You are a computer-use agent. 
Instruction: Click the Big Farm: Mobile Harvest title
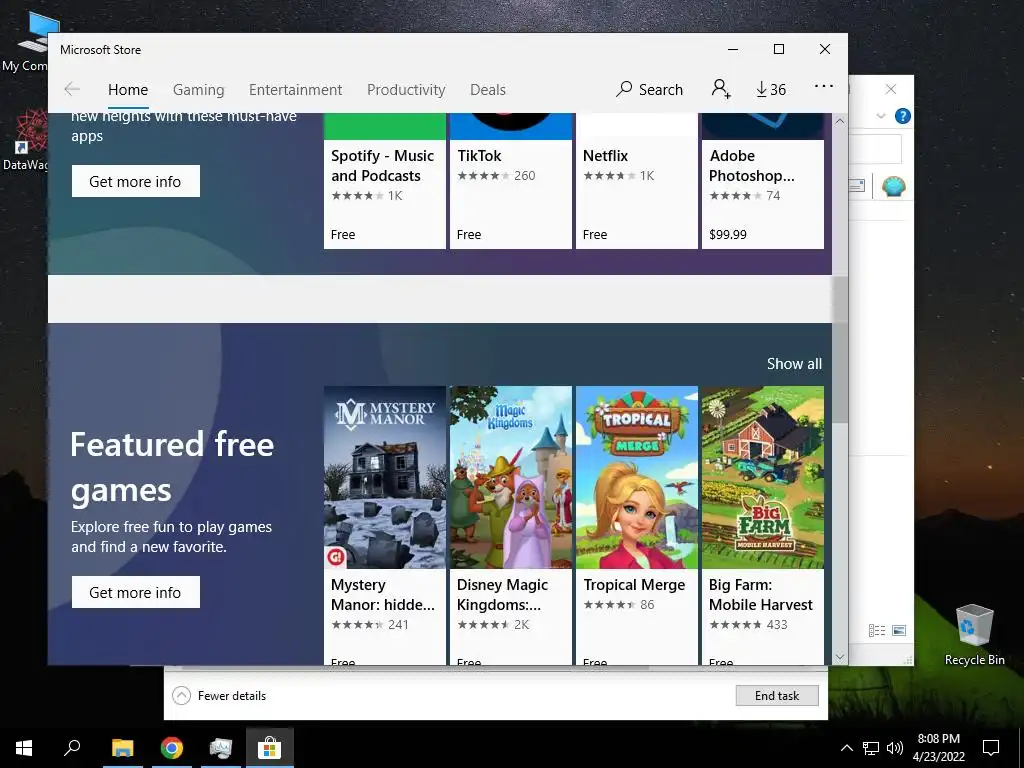(x=761, y=594)
